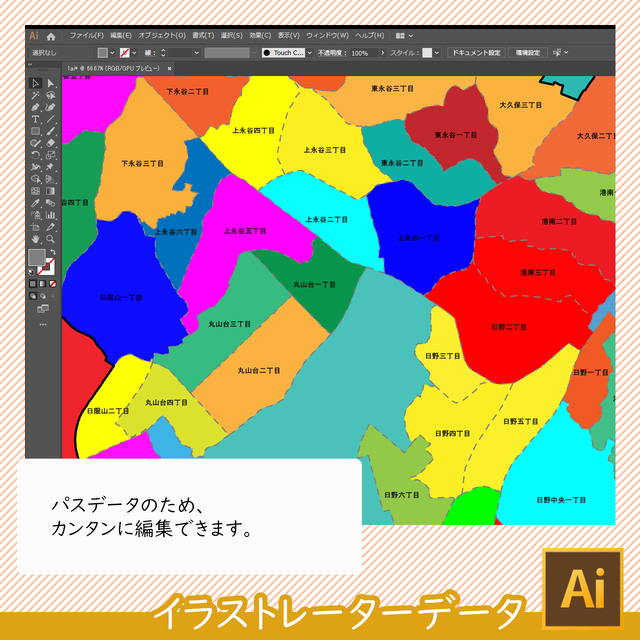Set paint mode to None

pos(53,284)
